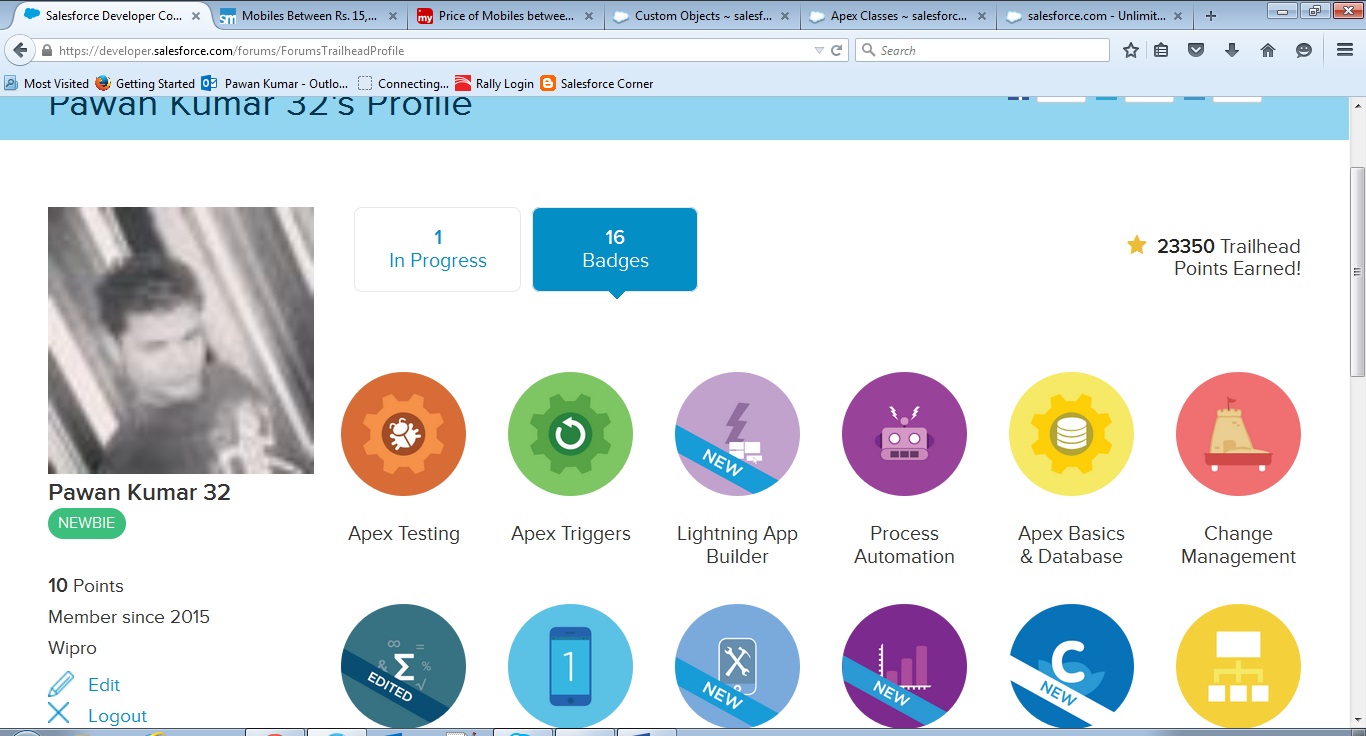
Task: Open a new browser tab
Action: pyautogui.click(x=1211, y=16)
